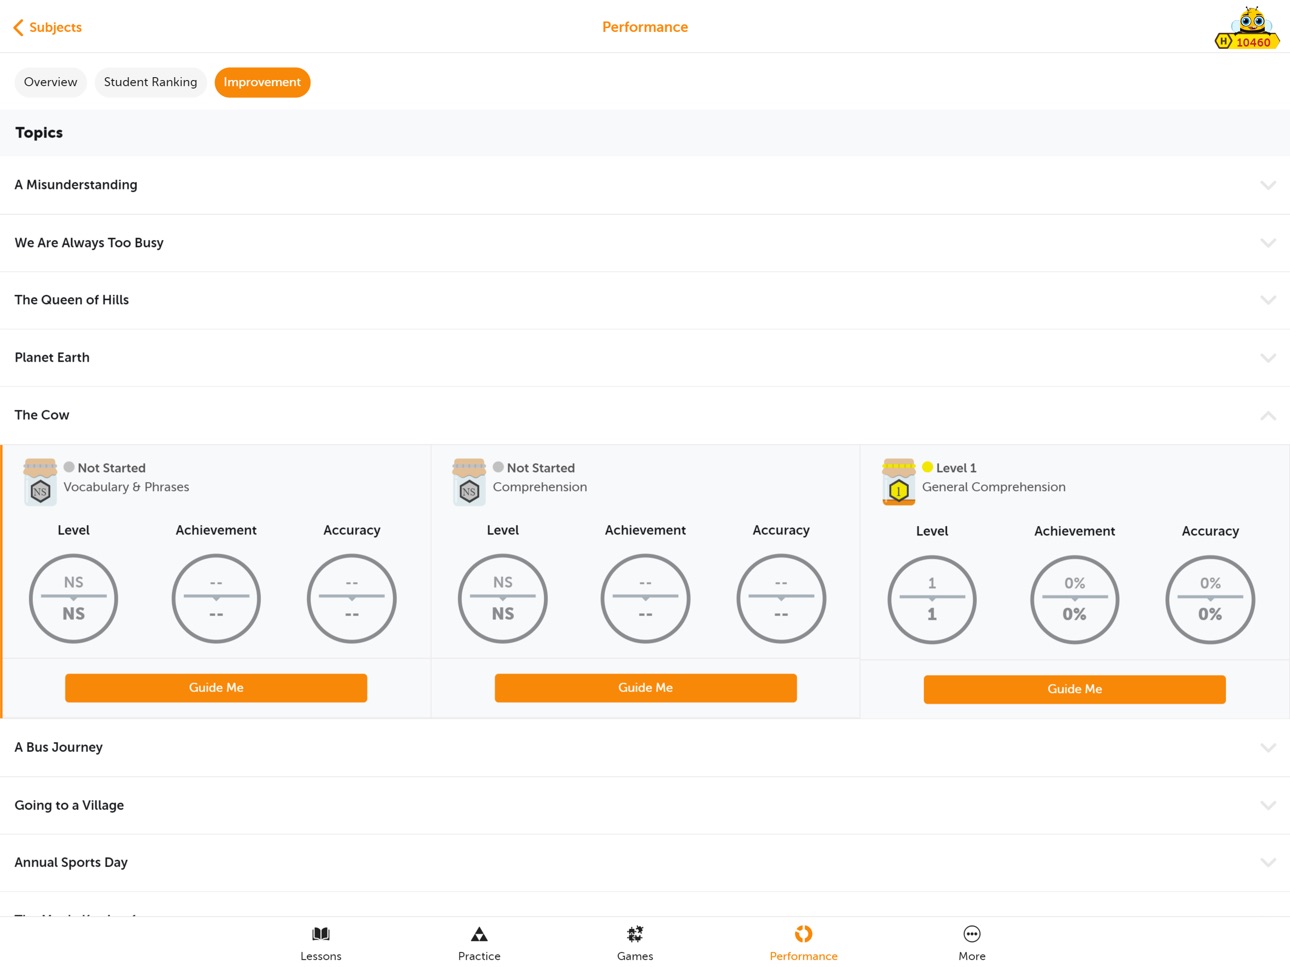The width and height of the screenshot is (1290, 967).
Task: Go back to Subjects
Action: pos(47,27)
